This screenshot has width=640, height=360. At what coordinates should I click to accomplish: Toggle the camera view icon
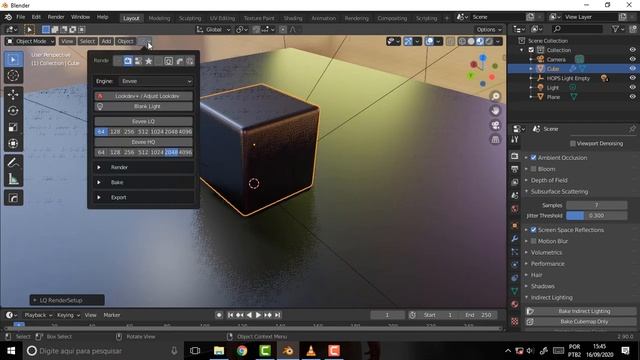click(x=495, y=125)
